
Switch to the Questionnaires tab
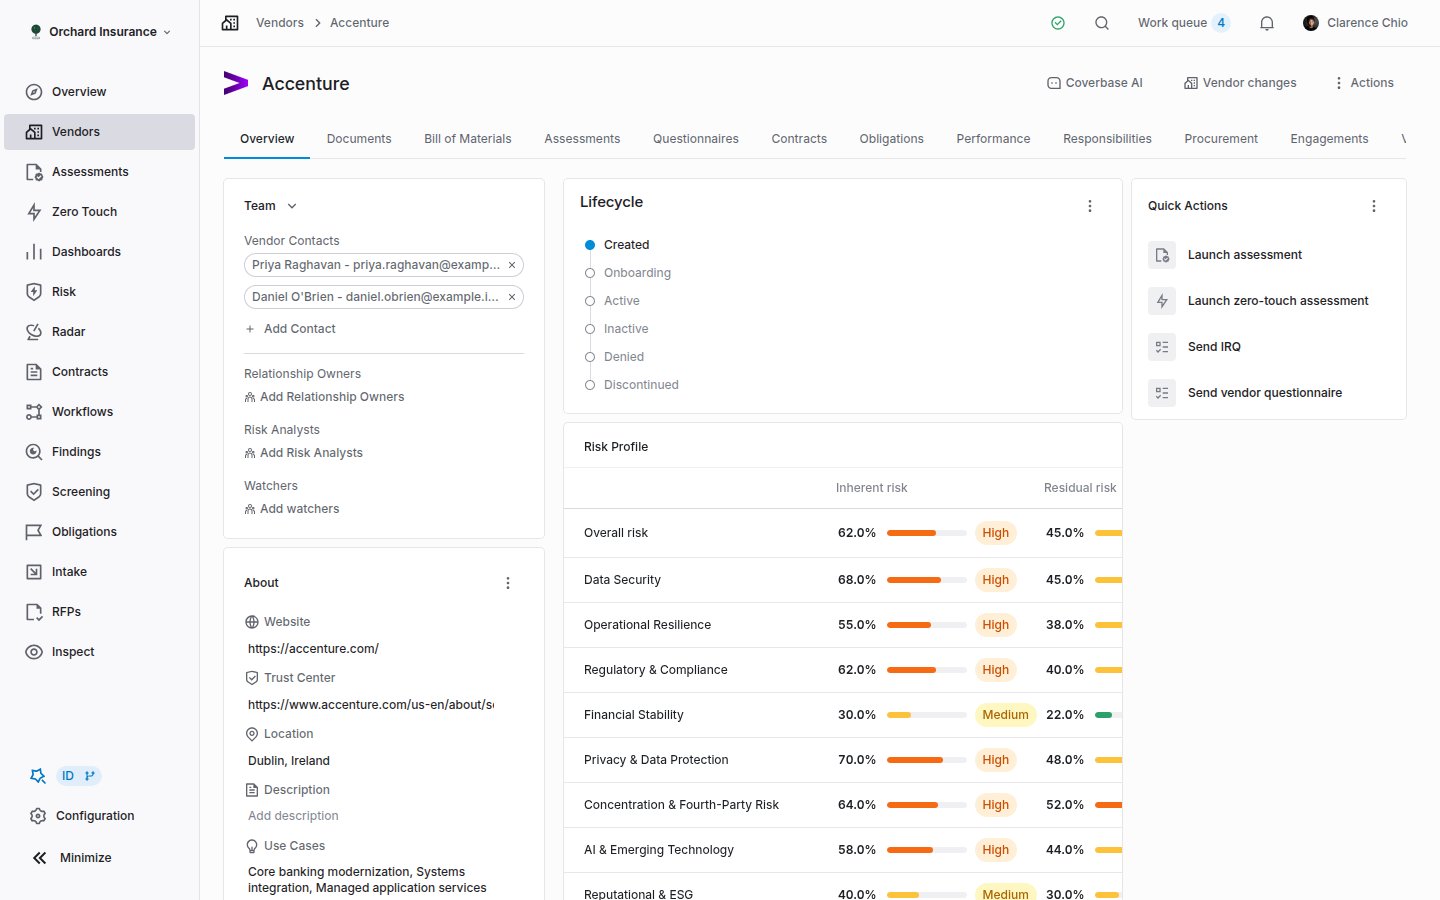696,139
